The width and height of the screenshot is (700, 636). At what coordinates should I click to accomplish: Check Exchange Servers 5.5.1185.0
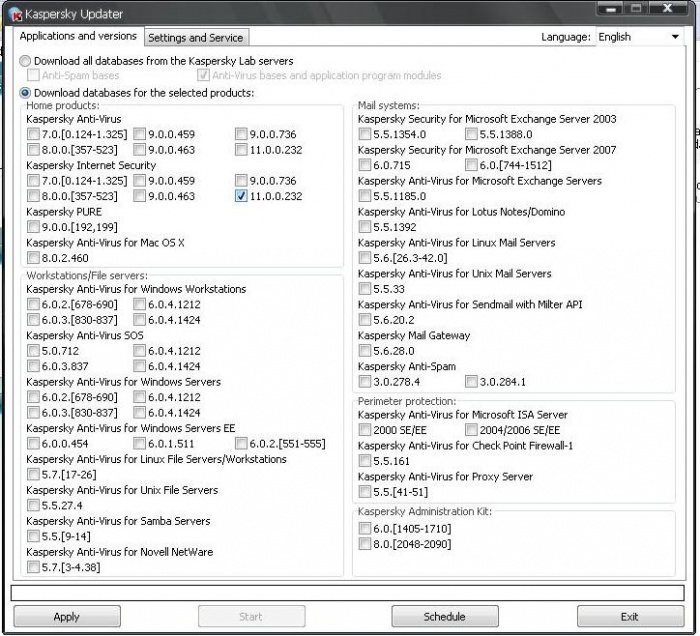365,196
